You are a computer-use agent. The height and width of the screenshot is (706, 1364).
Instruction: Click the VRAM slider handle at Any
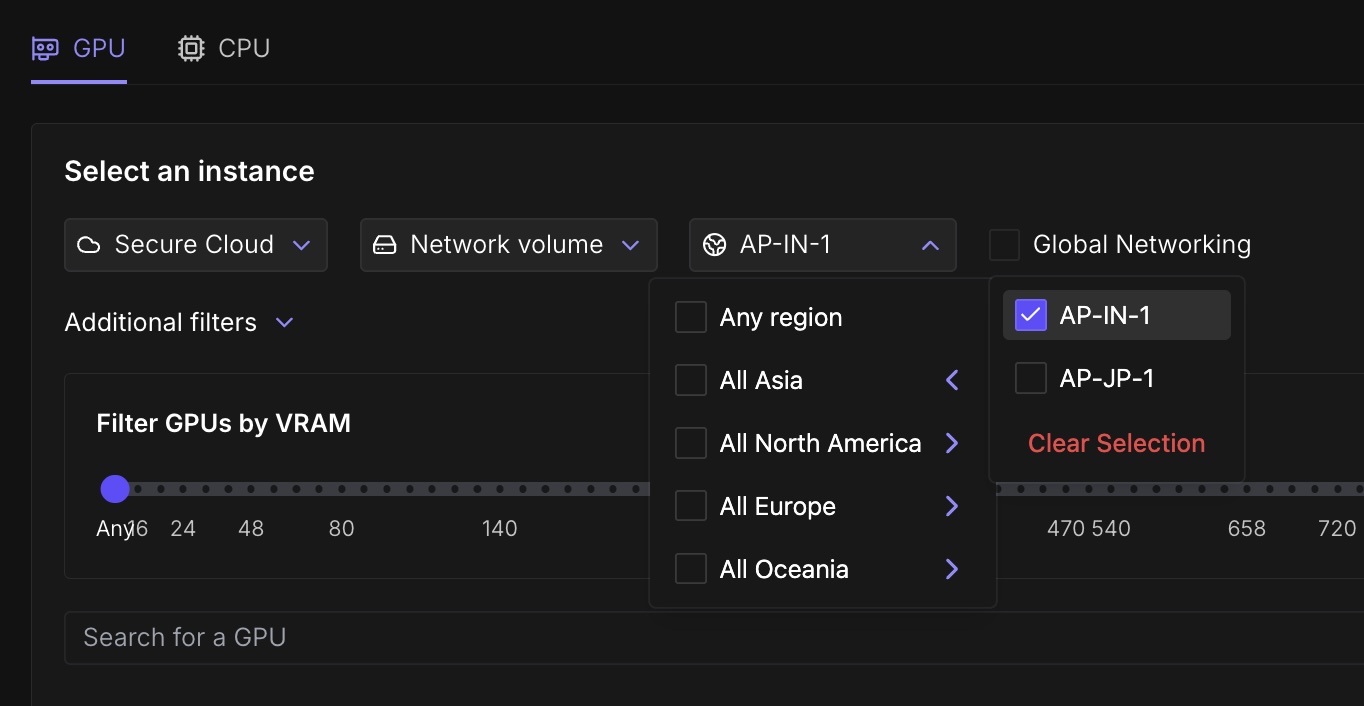click(x=115, y=489)
